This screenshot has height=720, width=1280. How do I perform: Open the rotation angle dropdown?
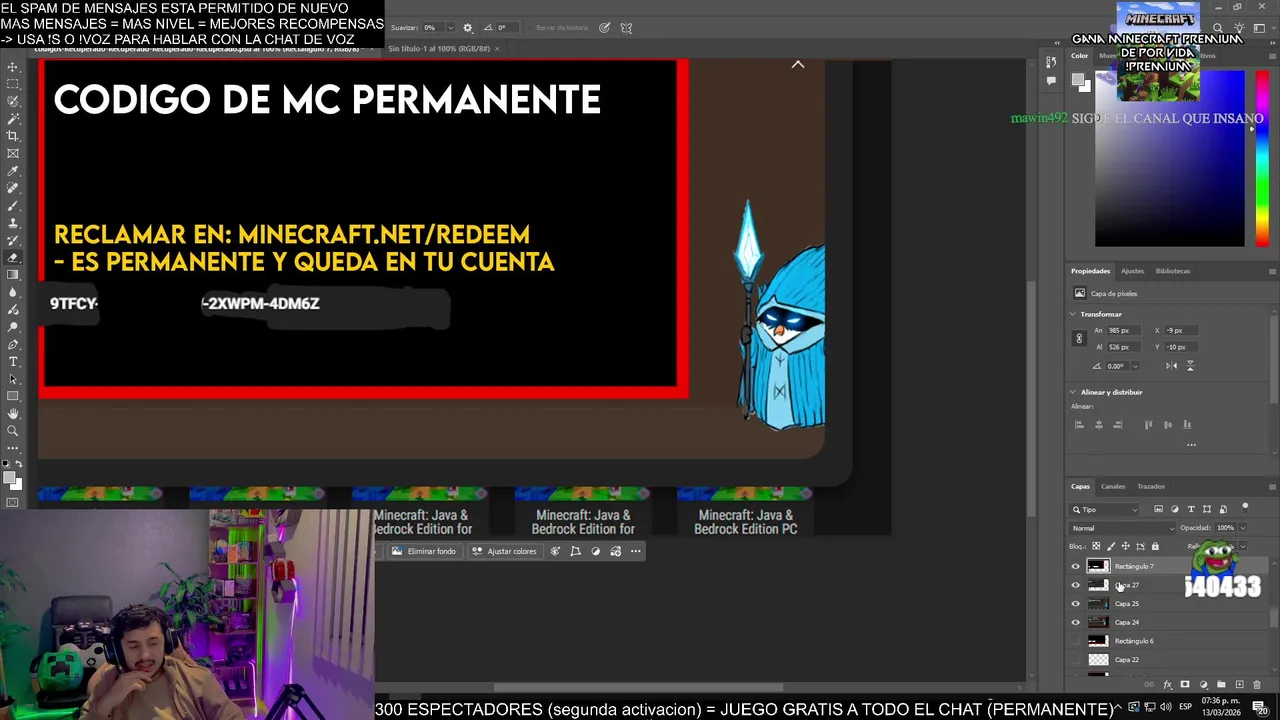click(1135, 366)
